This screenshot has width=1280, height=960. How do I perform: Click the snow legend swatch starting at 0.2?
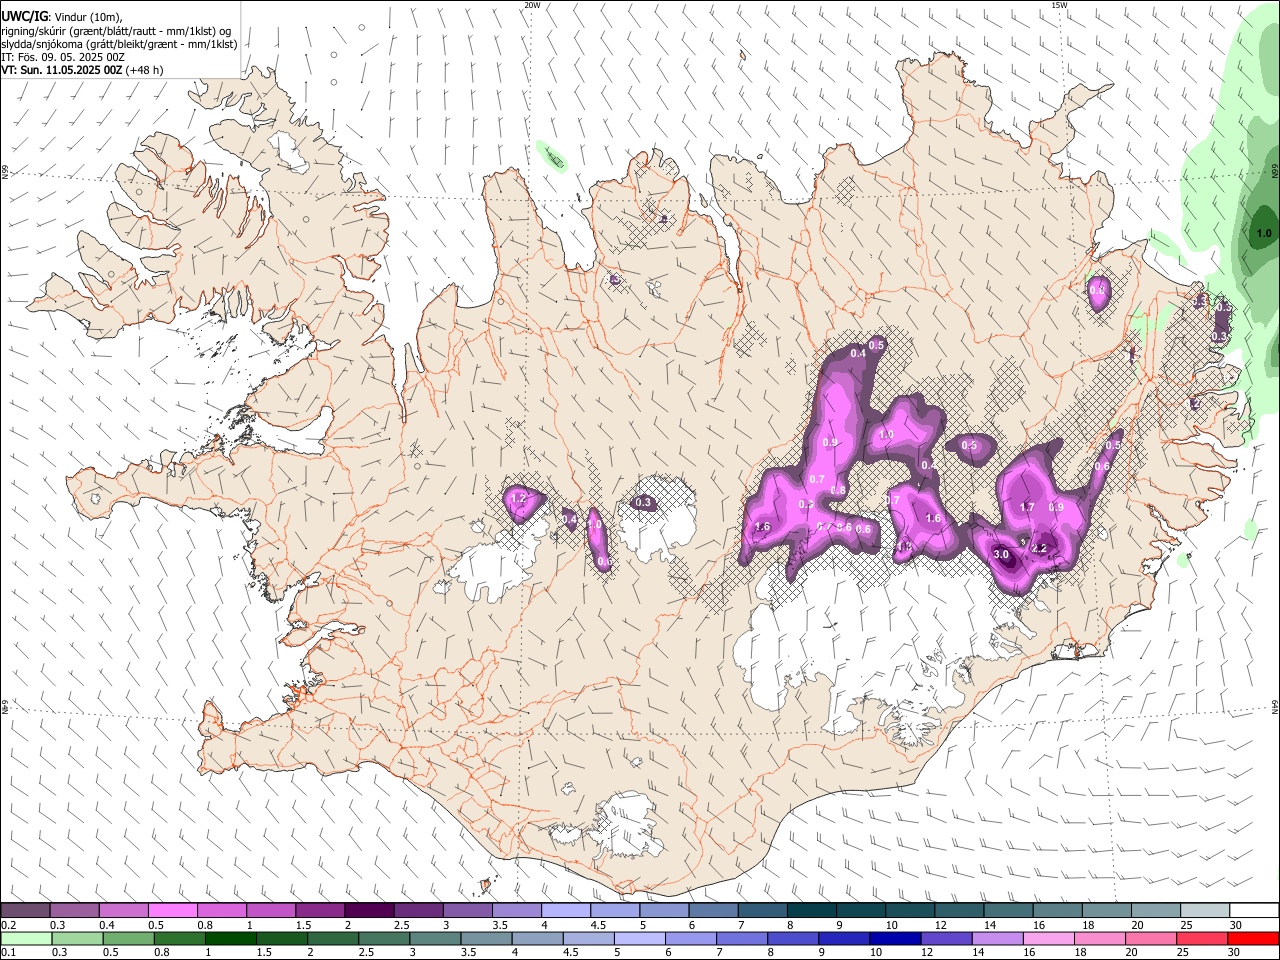[25, 911]
